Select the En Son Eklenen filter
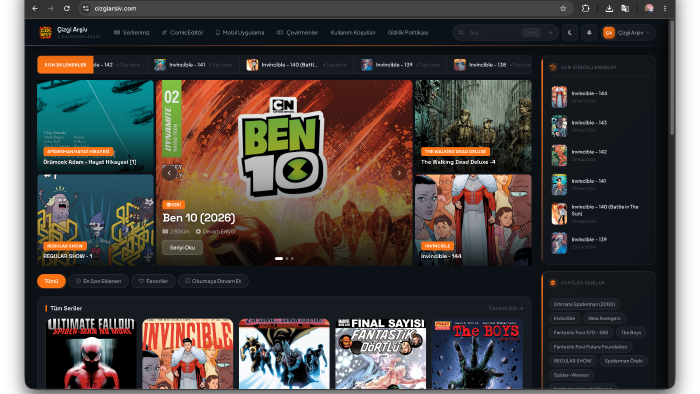 [x=98, y=281]
